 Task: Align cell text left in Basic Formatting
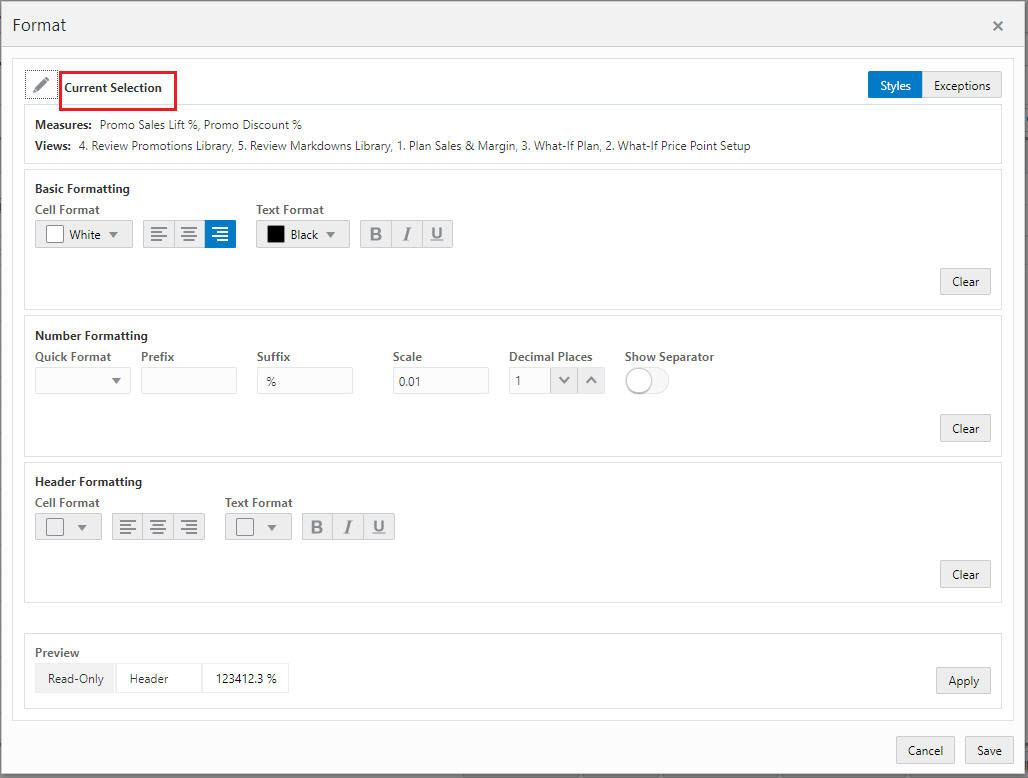point(159,234)
